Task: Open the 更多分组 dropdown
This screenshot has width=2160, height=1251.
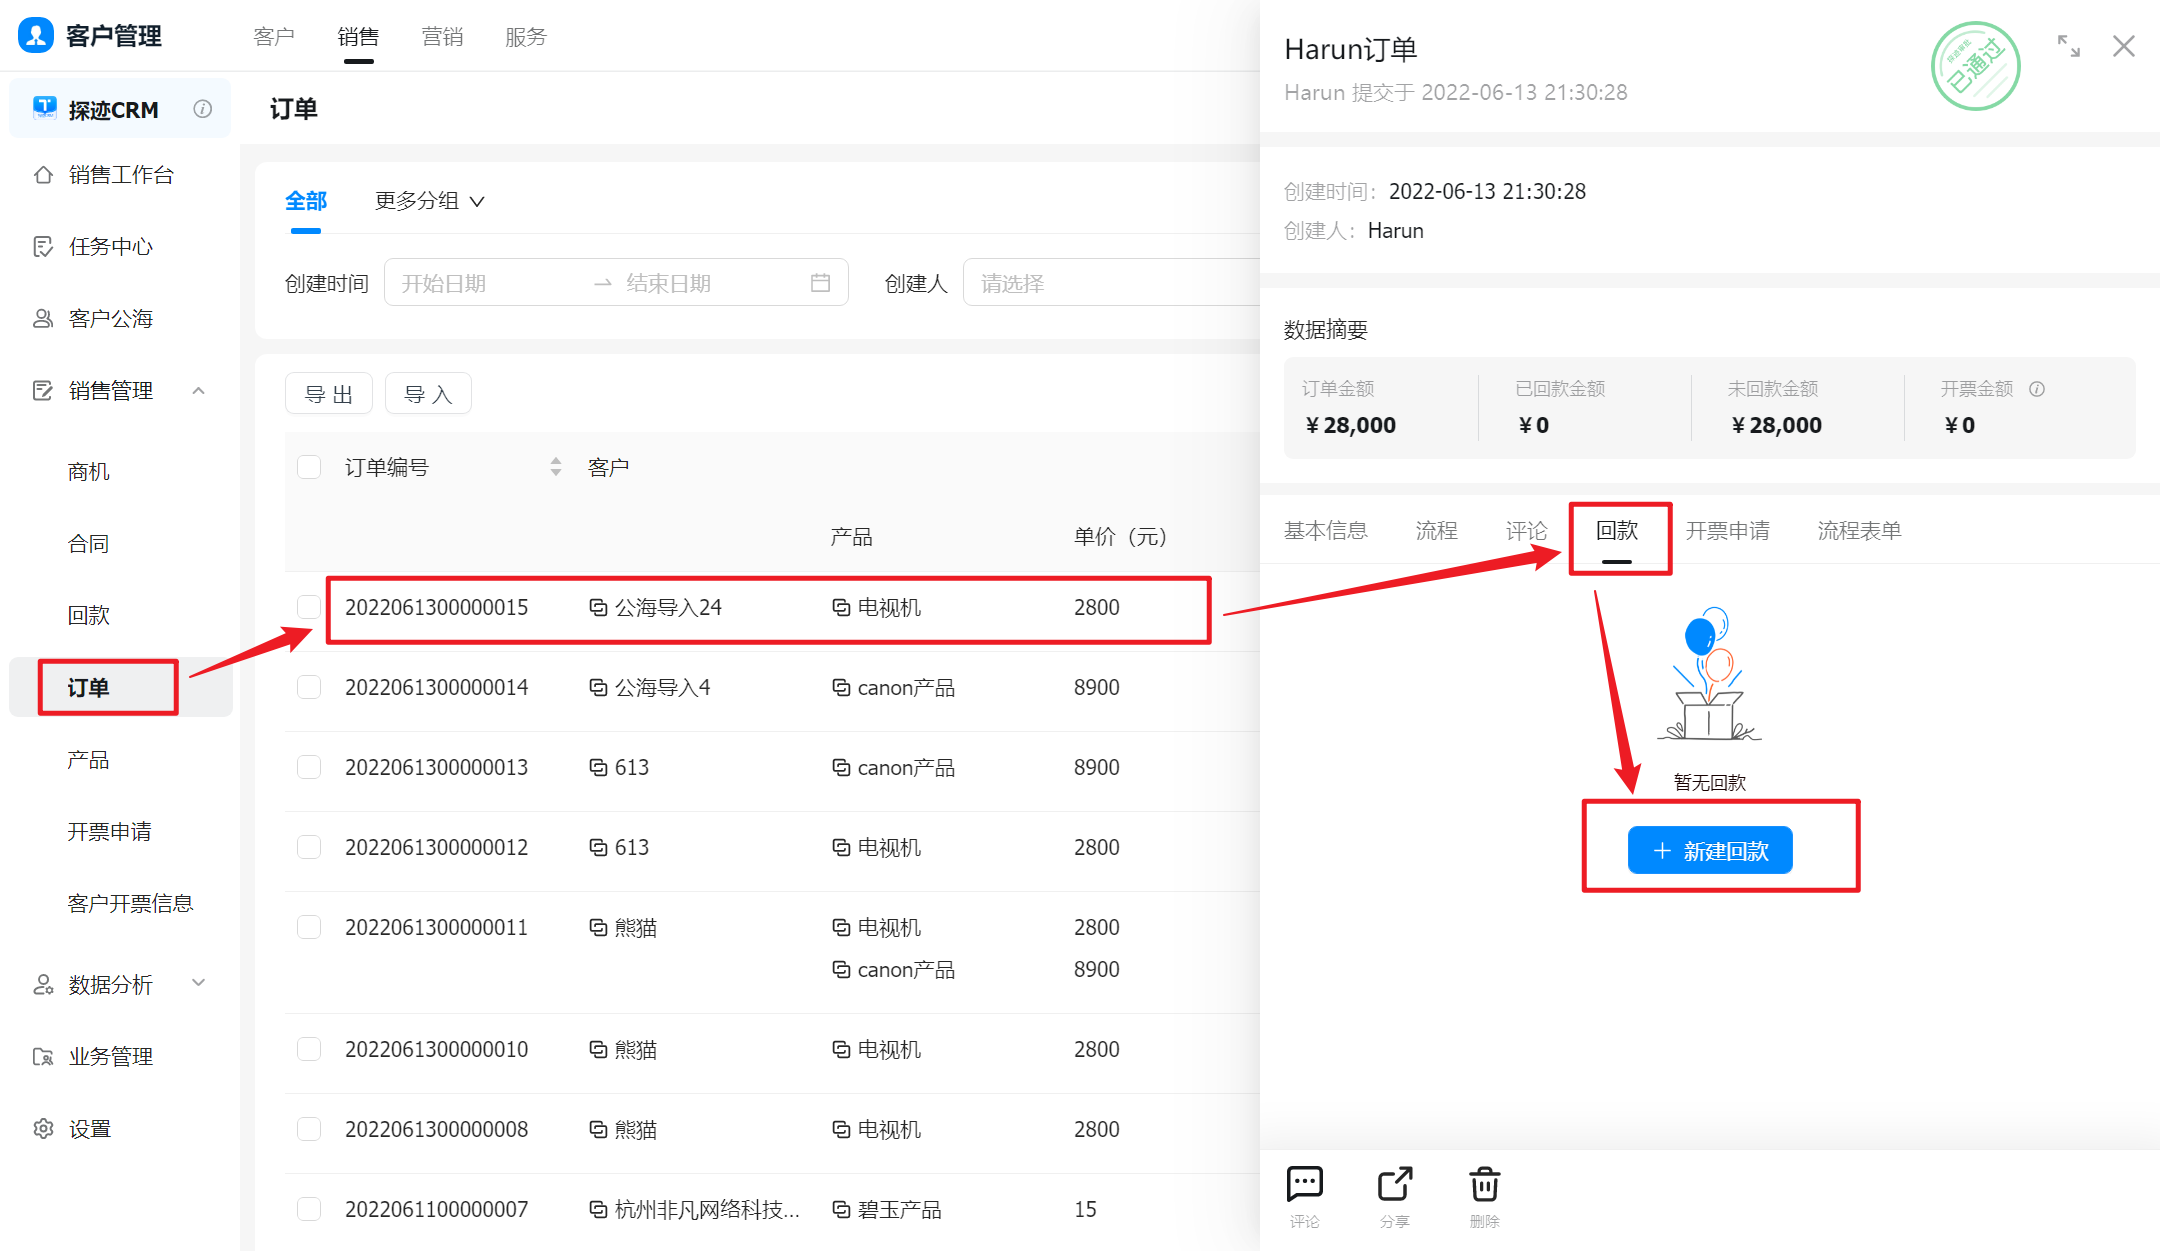Action: (x=429, y=201)
